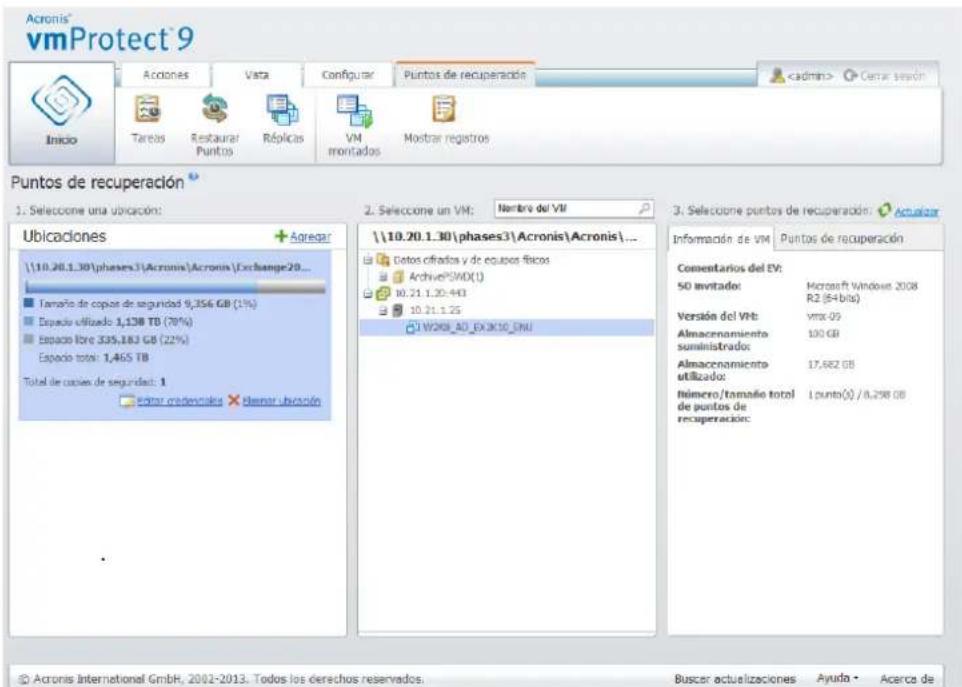Screen dimensions: 962x687
Task: Click the 1 punto(s) recovery points value
Action: pos(856,394)
